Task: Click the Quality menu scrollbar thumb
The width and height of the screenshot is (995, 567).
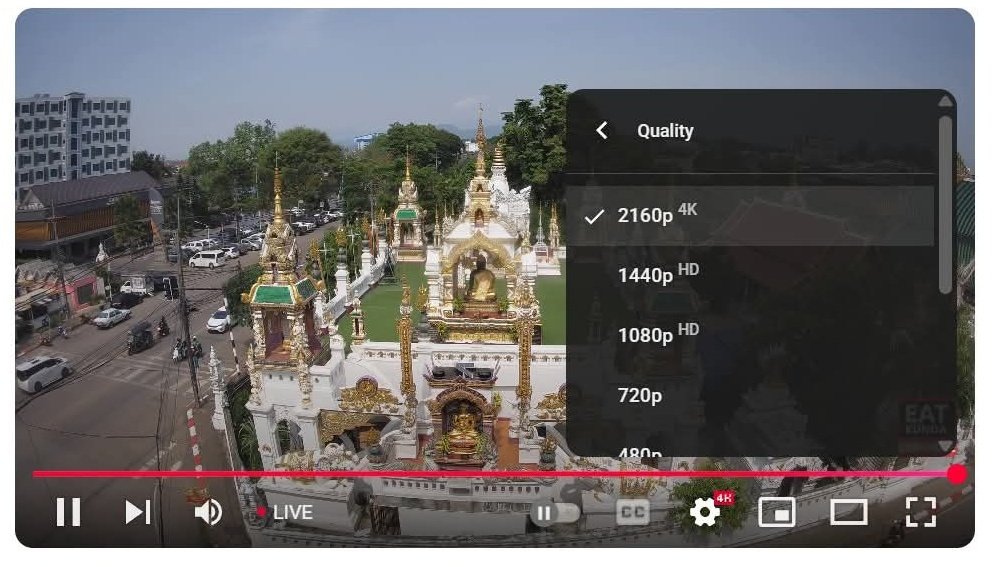Action: pos(946,204)
